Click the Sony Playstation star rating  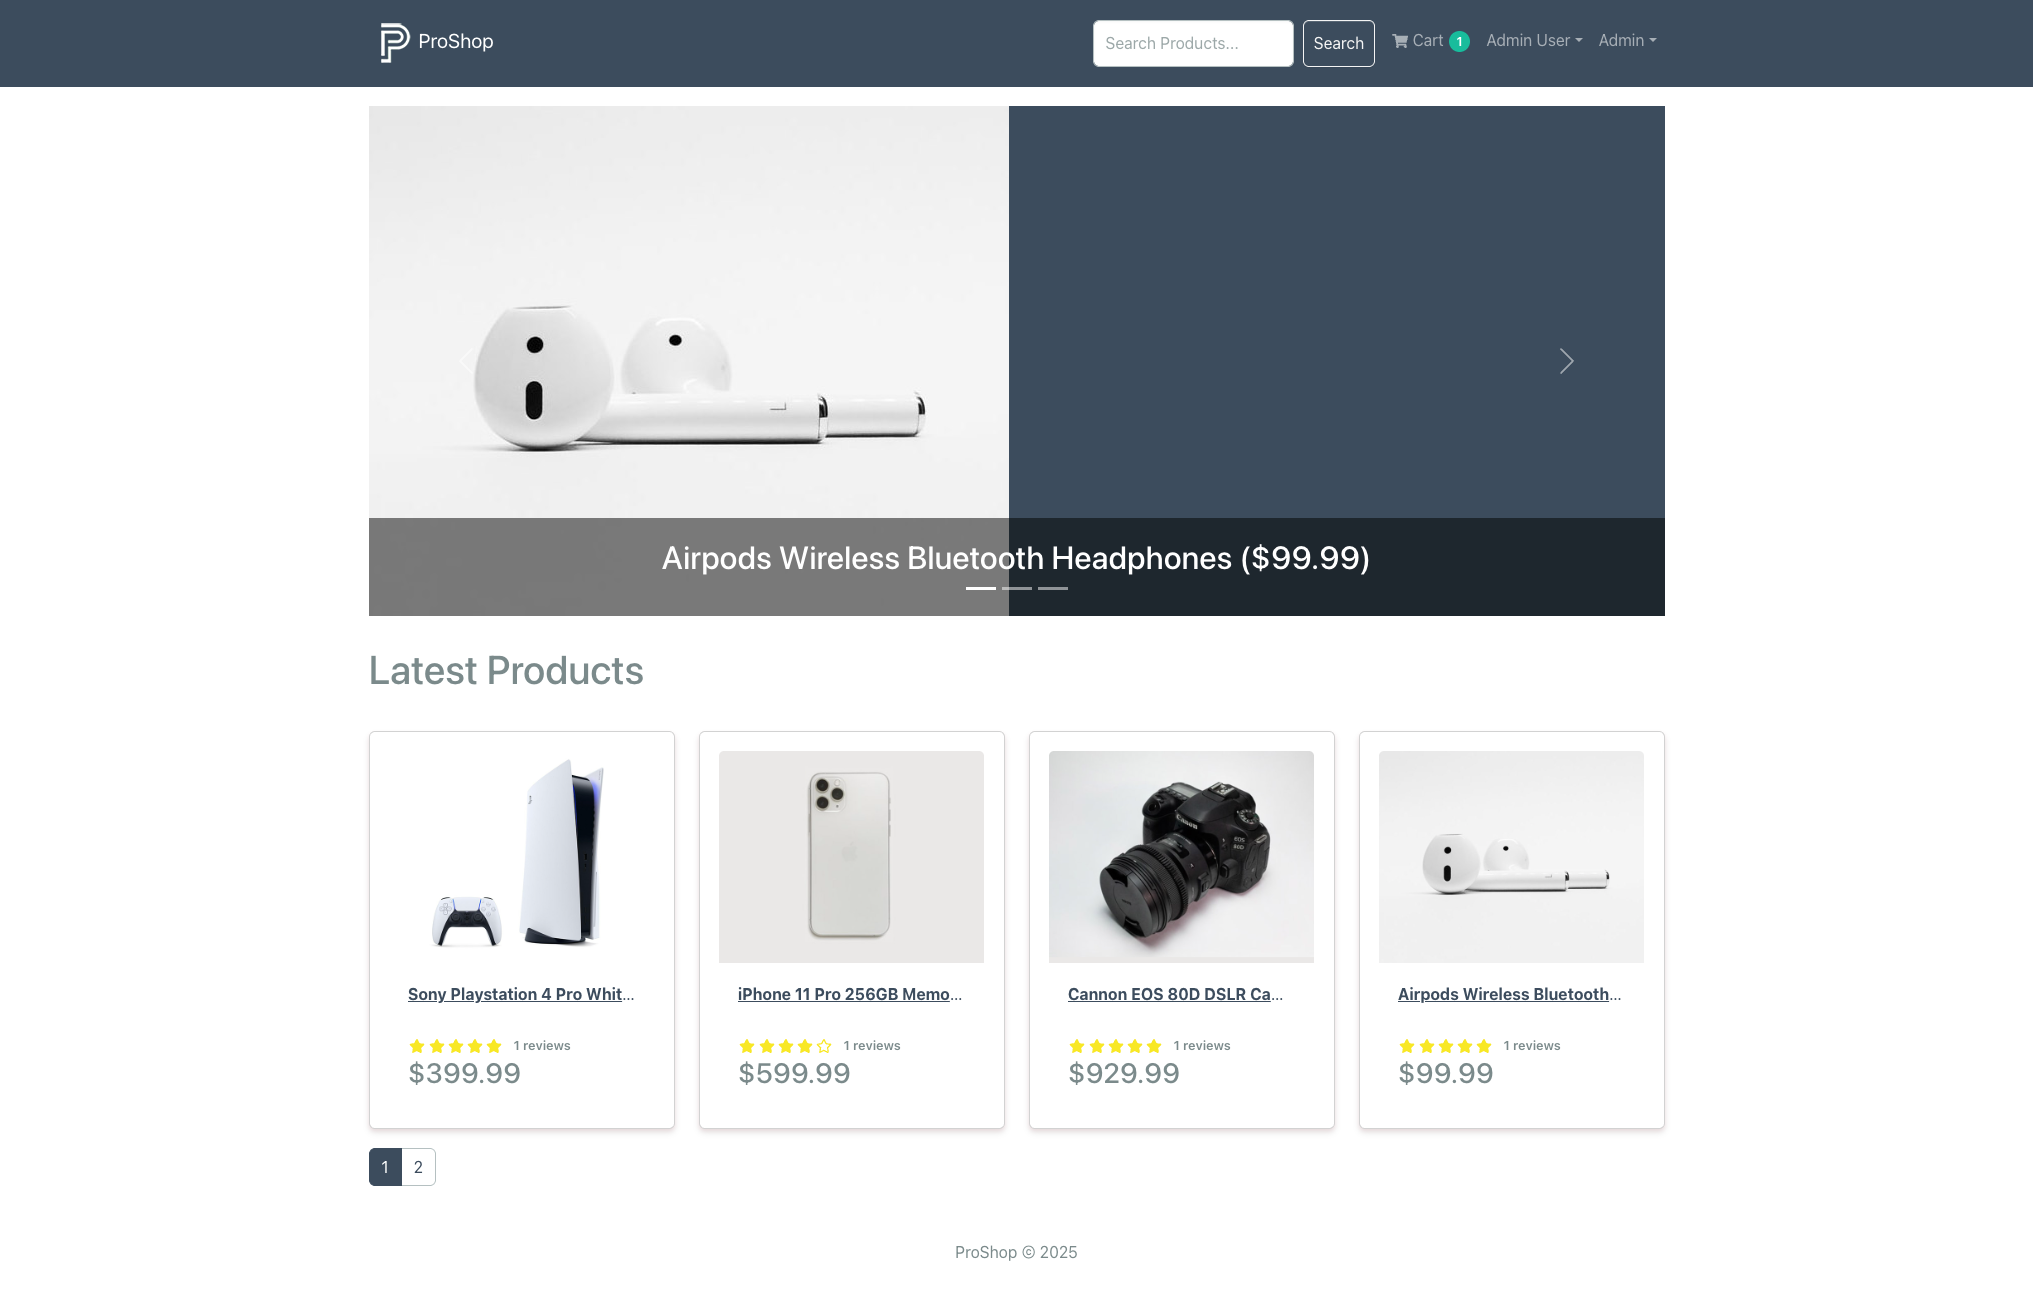(455, 1046)
